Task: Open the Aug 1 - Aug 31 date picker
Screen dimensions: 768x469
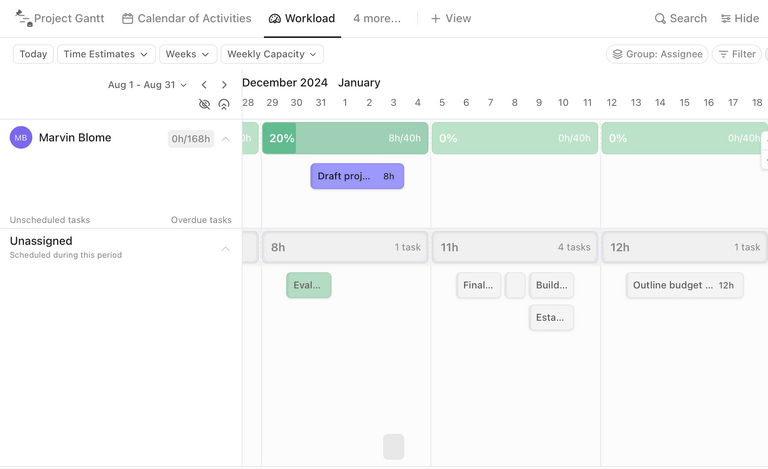Action: tap(147, 85)
